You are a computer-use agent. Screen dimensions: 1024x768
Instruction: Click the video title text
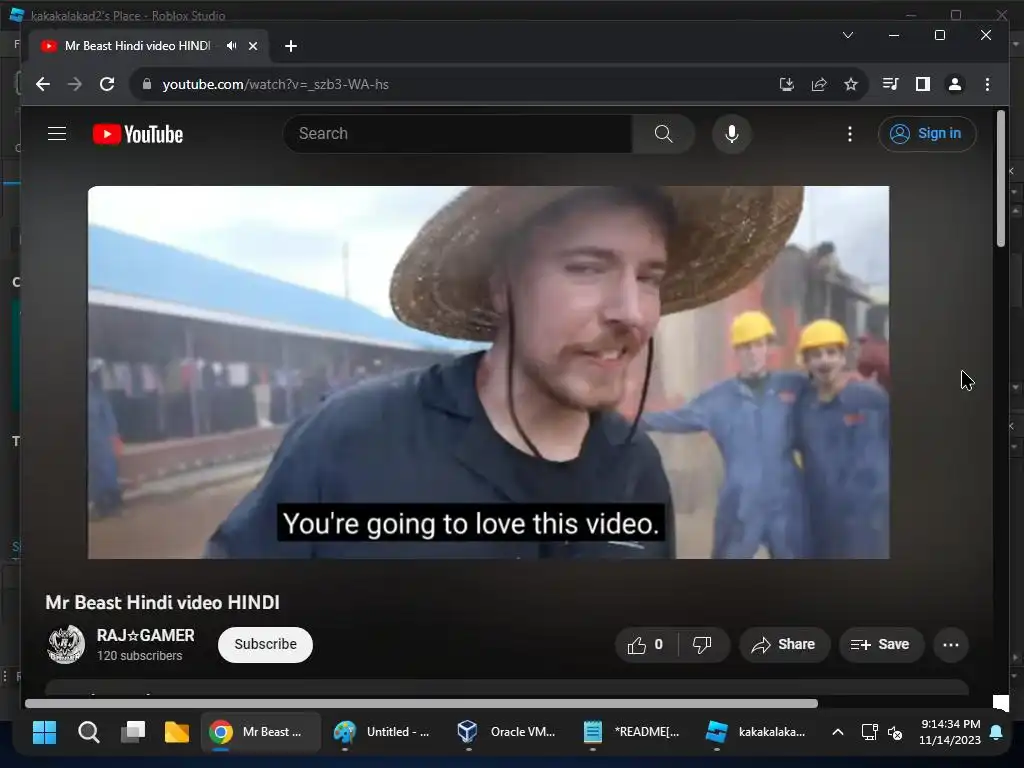click(x=163, y=602)
